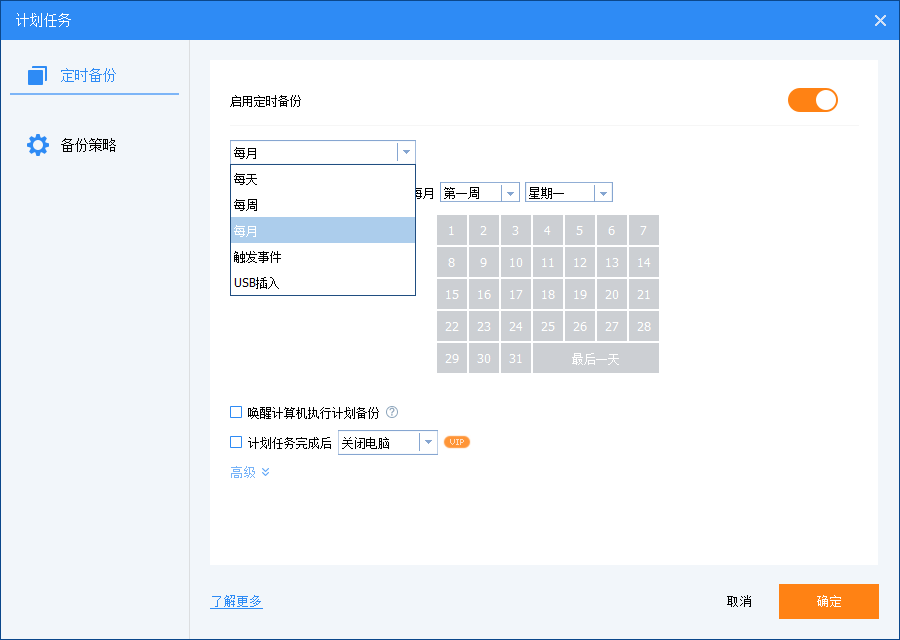This screenshot has width=900, height=640.
Task: Click the orange VIP badge
Action: [457, 442]
